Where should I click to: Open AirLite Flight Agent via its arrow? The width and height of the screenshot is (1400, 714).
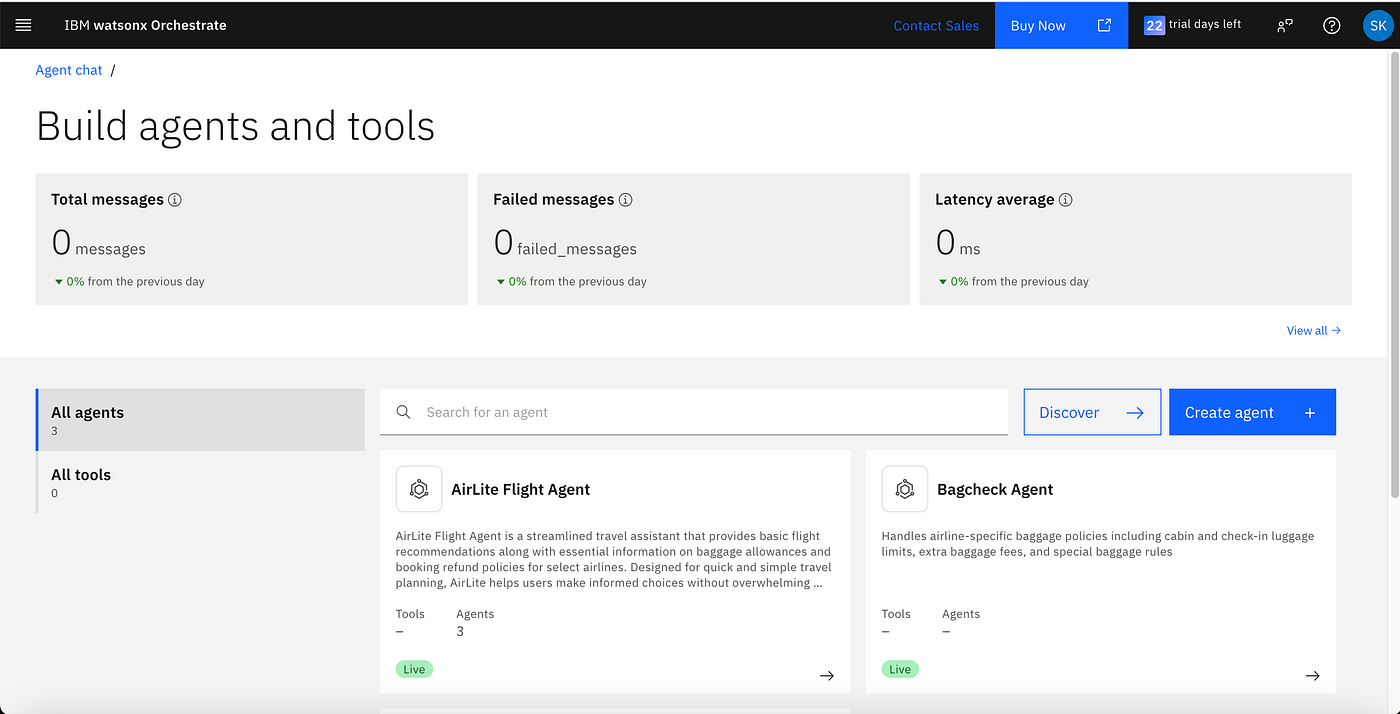click(x=827, y=676)
